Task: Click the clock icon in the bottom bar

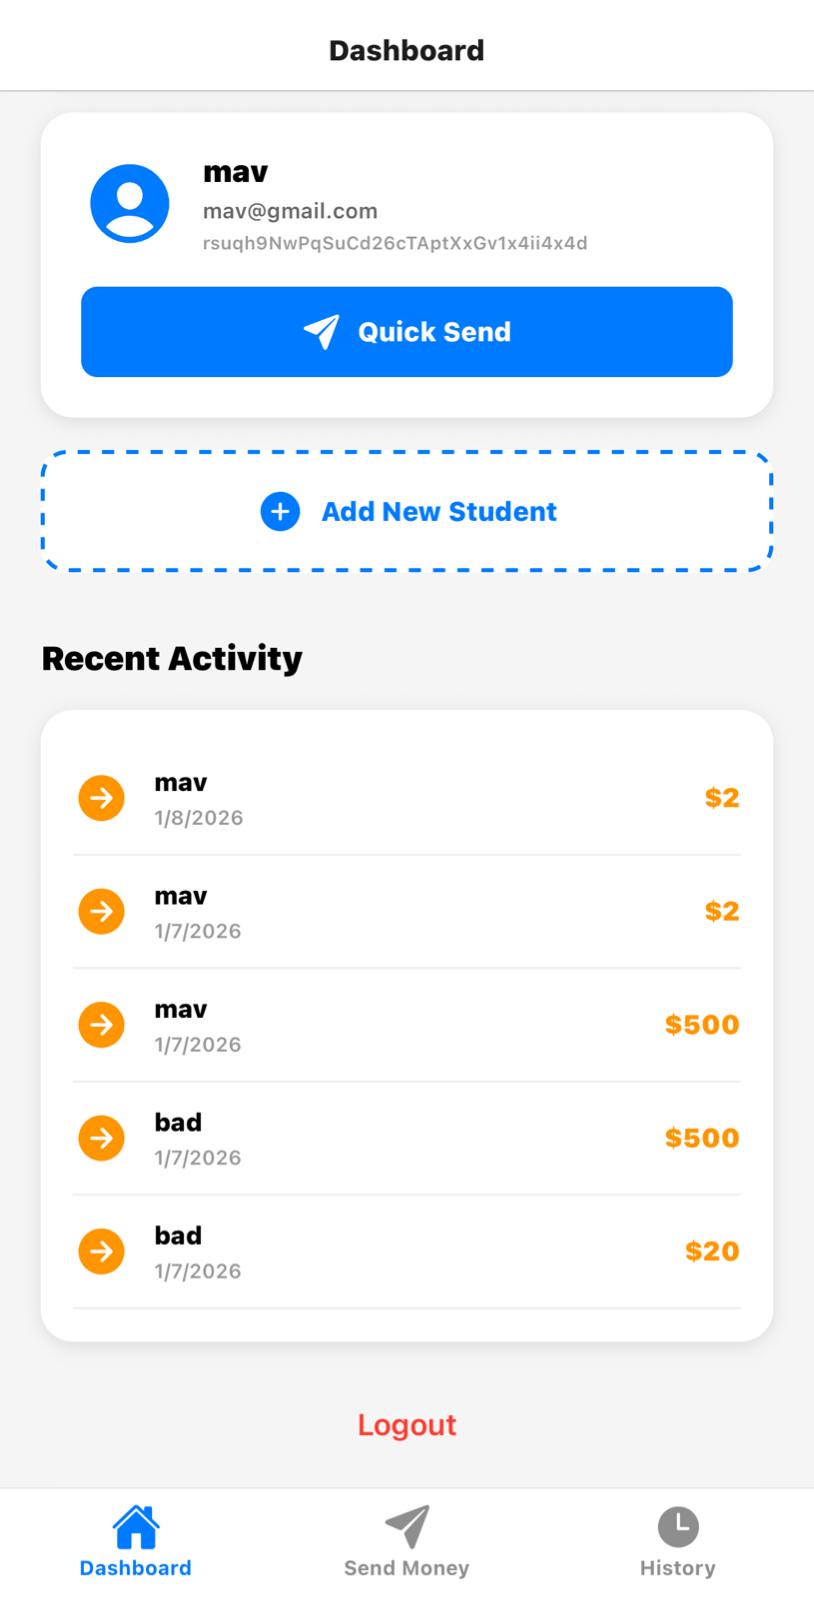Action: [678, 1527]
